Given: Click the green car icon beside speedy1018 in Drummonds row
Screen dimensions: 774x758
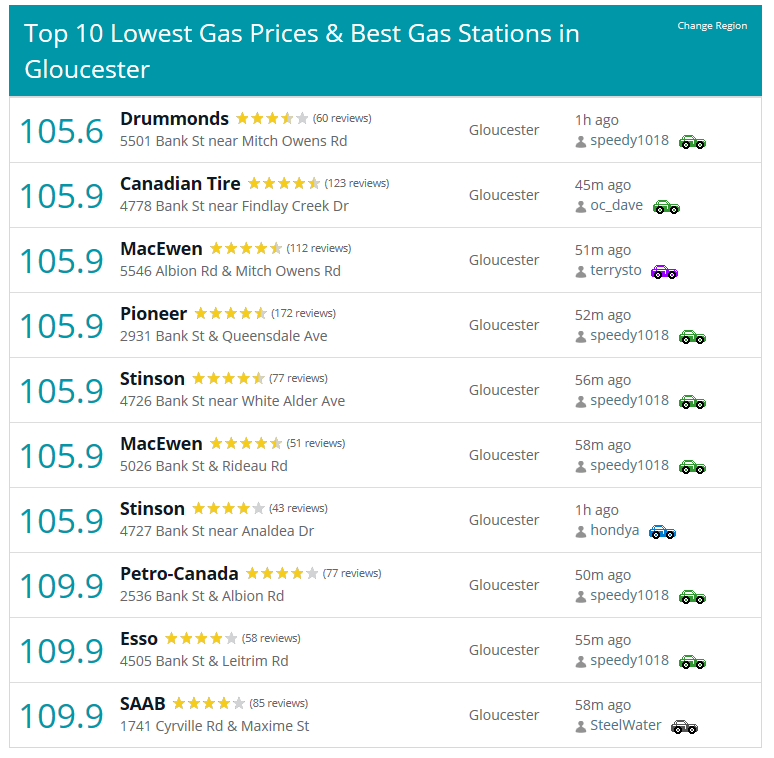Looking at the screenshot, I should pyautogui.click(x=692, y=142).
